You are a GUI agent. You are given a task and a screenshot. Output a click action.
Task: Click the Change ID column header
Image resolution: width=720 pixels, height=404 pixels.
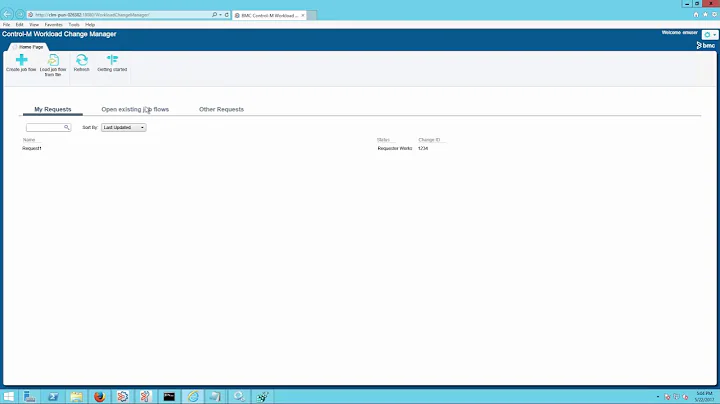click(429, 140)
